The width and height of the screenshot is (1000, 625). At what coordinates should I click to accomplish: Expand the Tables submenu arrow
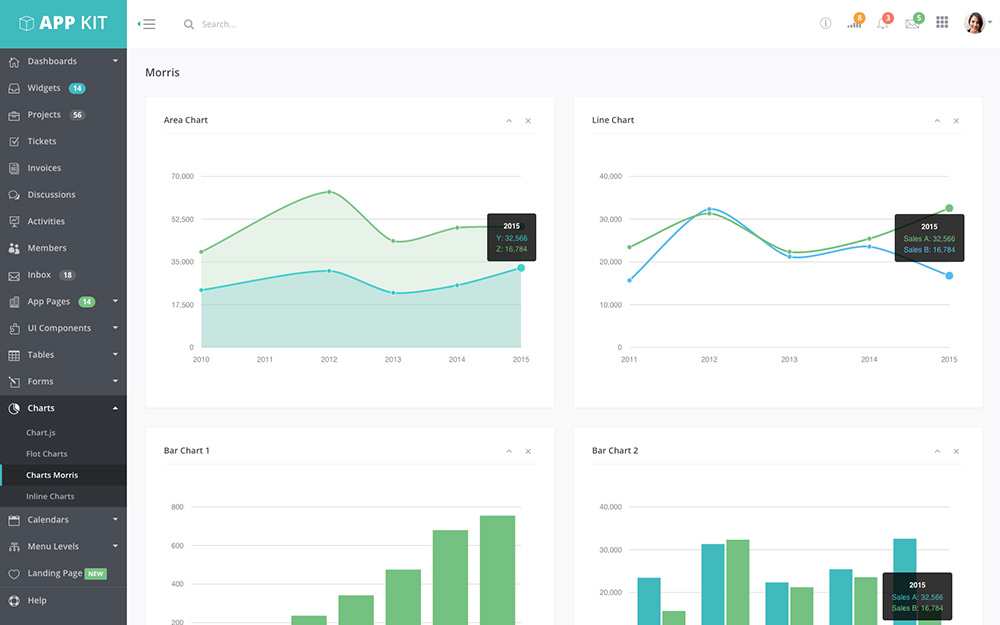click(x=115, y=355)
